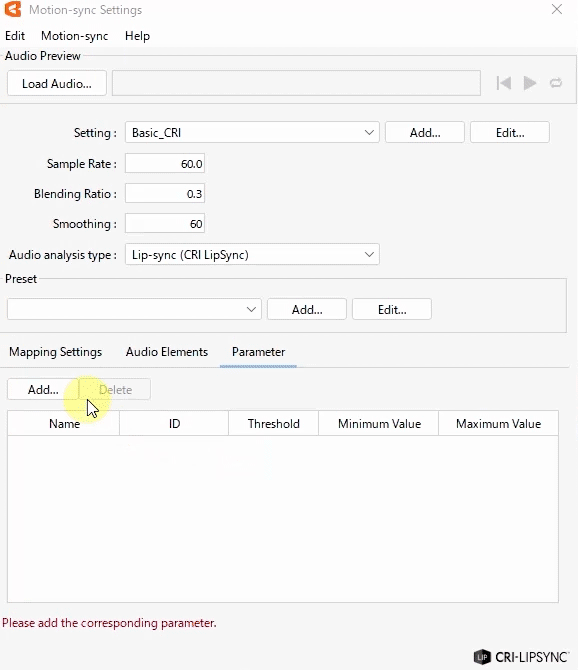
Task: Click the play audio icon
Action: (530, 83)
